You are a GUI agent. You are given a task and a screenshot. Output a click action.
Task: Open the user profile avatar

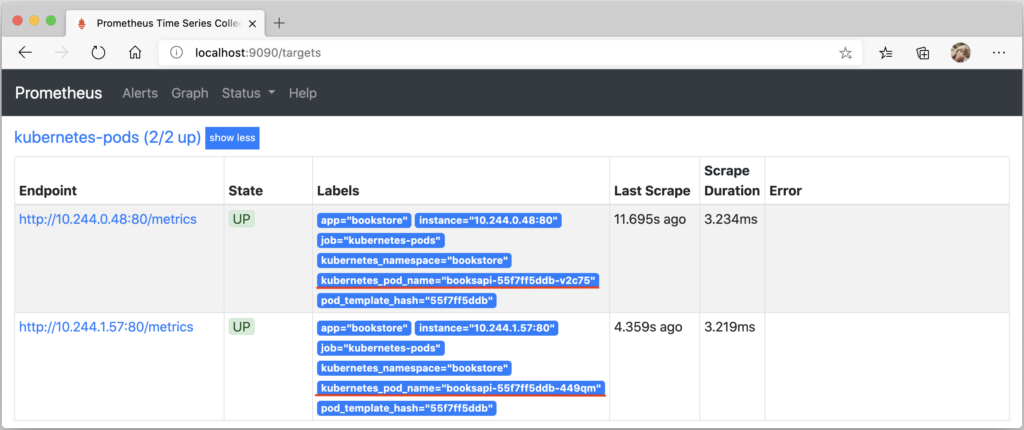point(960,53)
